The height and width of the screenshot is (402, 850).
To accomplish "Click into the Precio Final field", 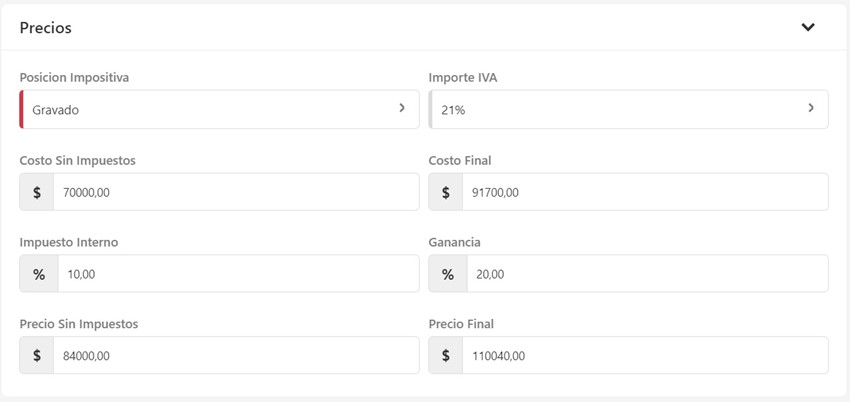I will 645,355.
